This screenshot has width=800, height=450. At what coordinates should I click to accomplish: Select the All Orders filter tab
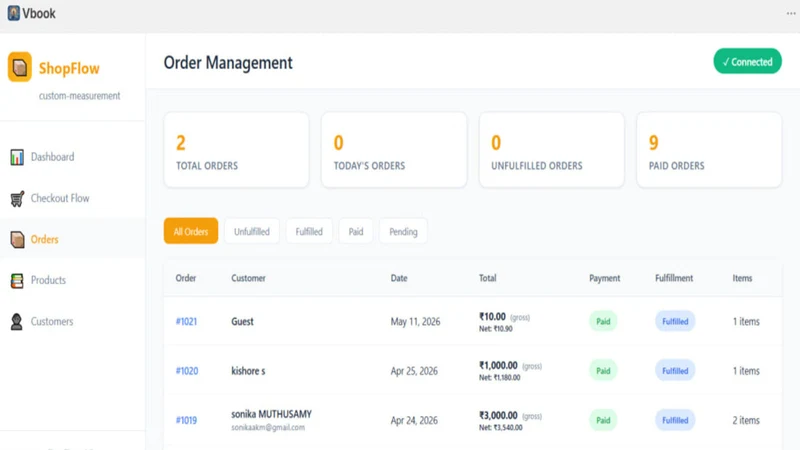191,231
